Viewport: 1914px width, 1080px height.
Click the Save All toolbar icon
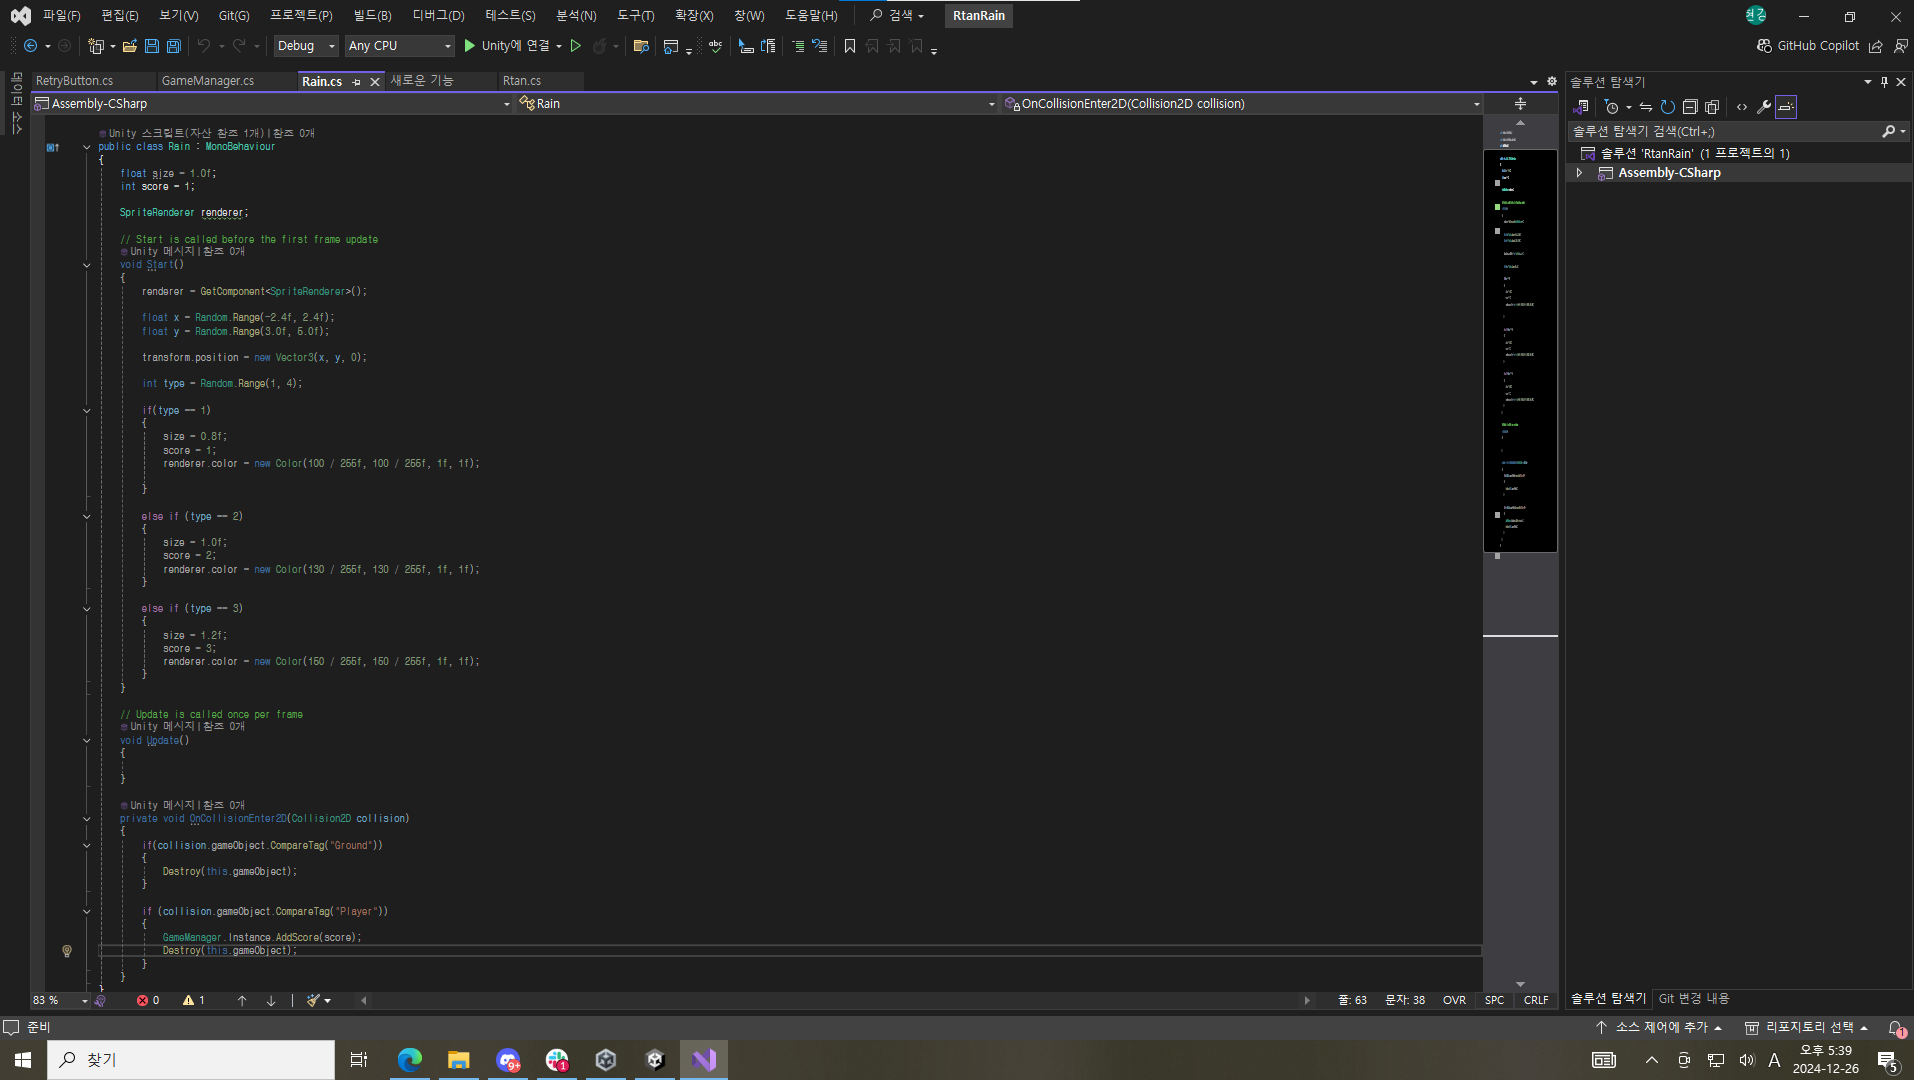[x=174, y=46]
